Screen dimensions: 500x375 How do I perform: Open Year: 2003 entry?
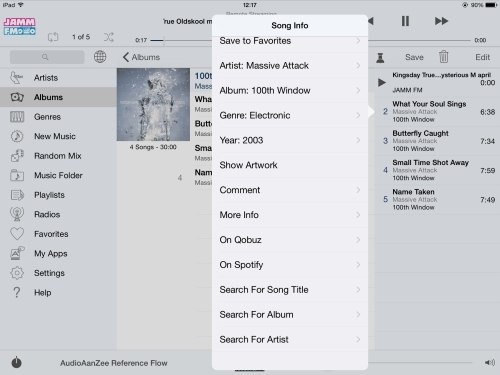(x=290, y=140)
